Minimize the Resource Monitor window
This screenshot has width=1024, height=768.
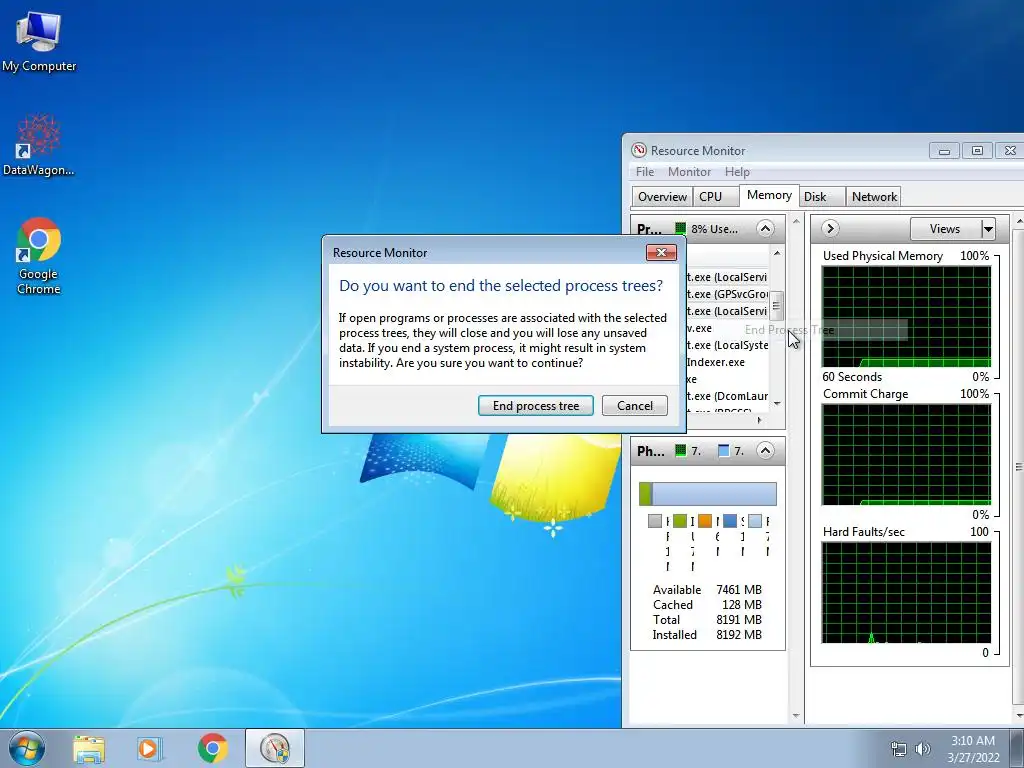click(x=944, y=151)
